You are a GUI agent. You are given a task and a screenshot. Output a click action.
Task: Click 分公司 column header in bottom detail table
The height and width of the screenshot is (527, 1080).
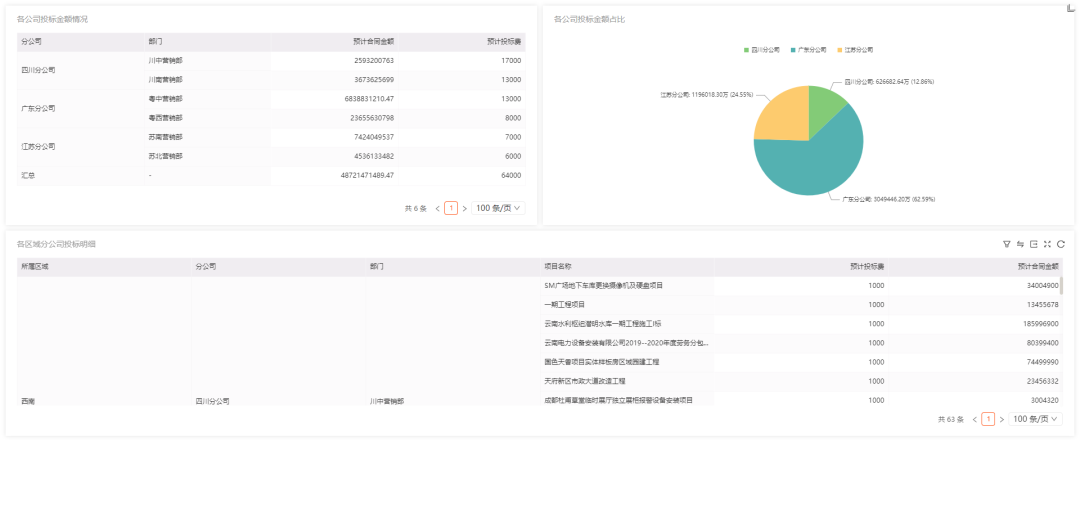point(278,267)
